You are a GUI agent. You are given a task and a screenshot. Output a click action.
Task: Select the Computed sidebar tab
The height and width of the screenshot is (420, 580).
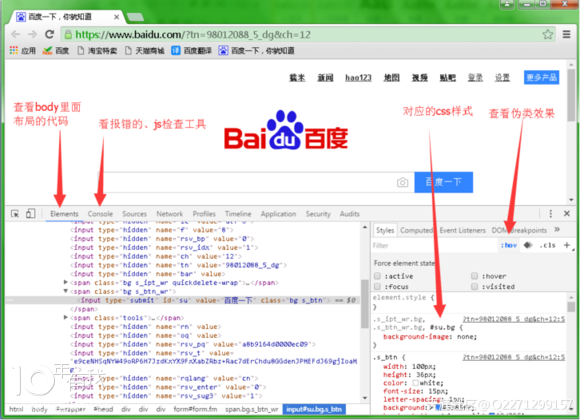pos(416,230)
